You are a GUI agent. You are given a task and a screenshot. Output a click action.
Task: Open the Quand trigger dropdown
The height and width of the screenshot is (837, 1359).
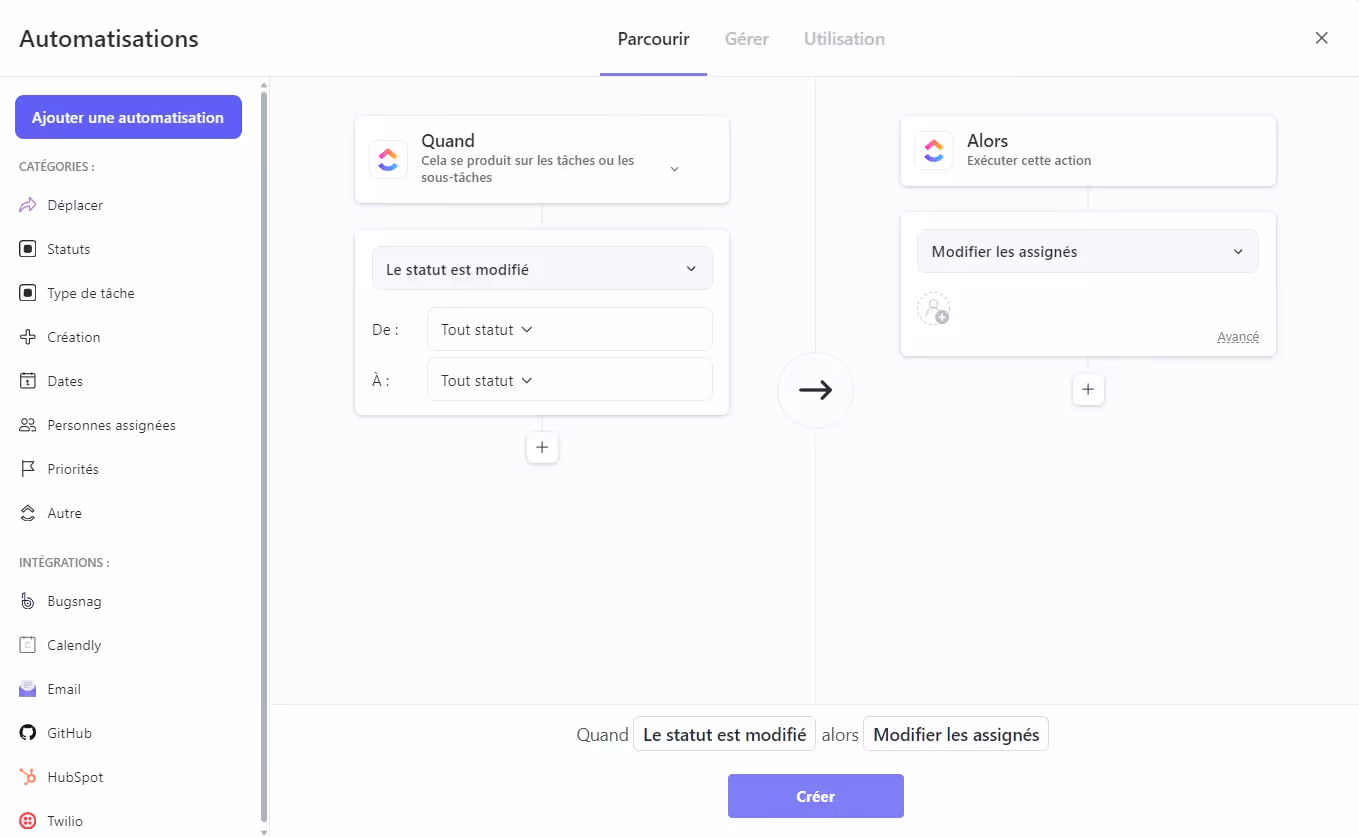click(675, 170)
